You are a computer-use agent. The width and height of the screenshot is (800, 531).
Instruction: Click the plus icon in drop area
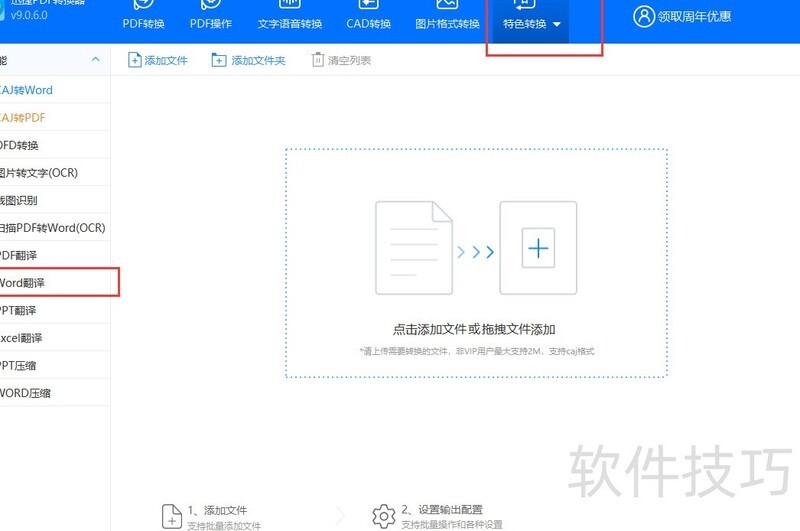point(538,248)
